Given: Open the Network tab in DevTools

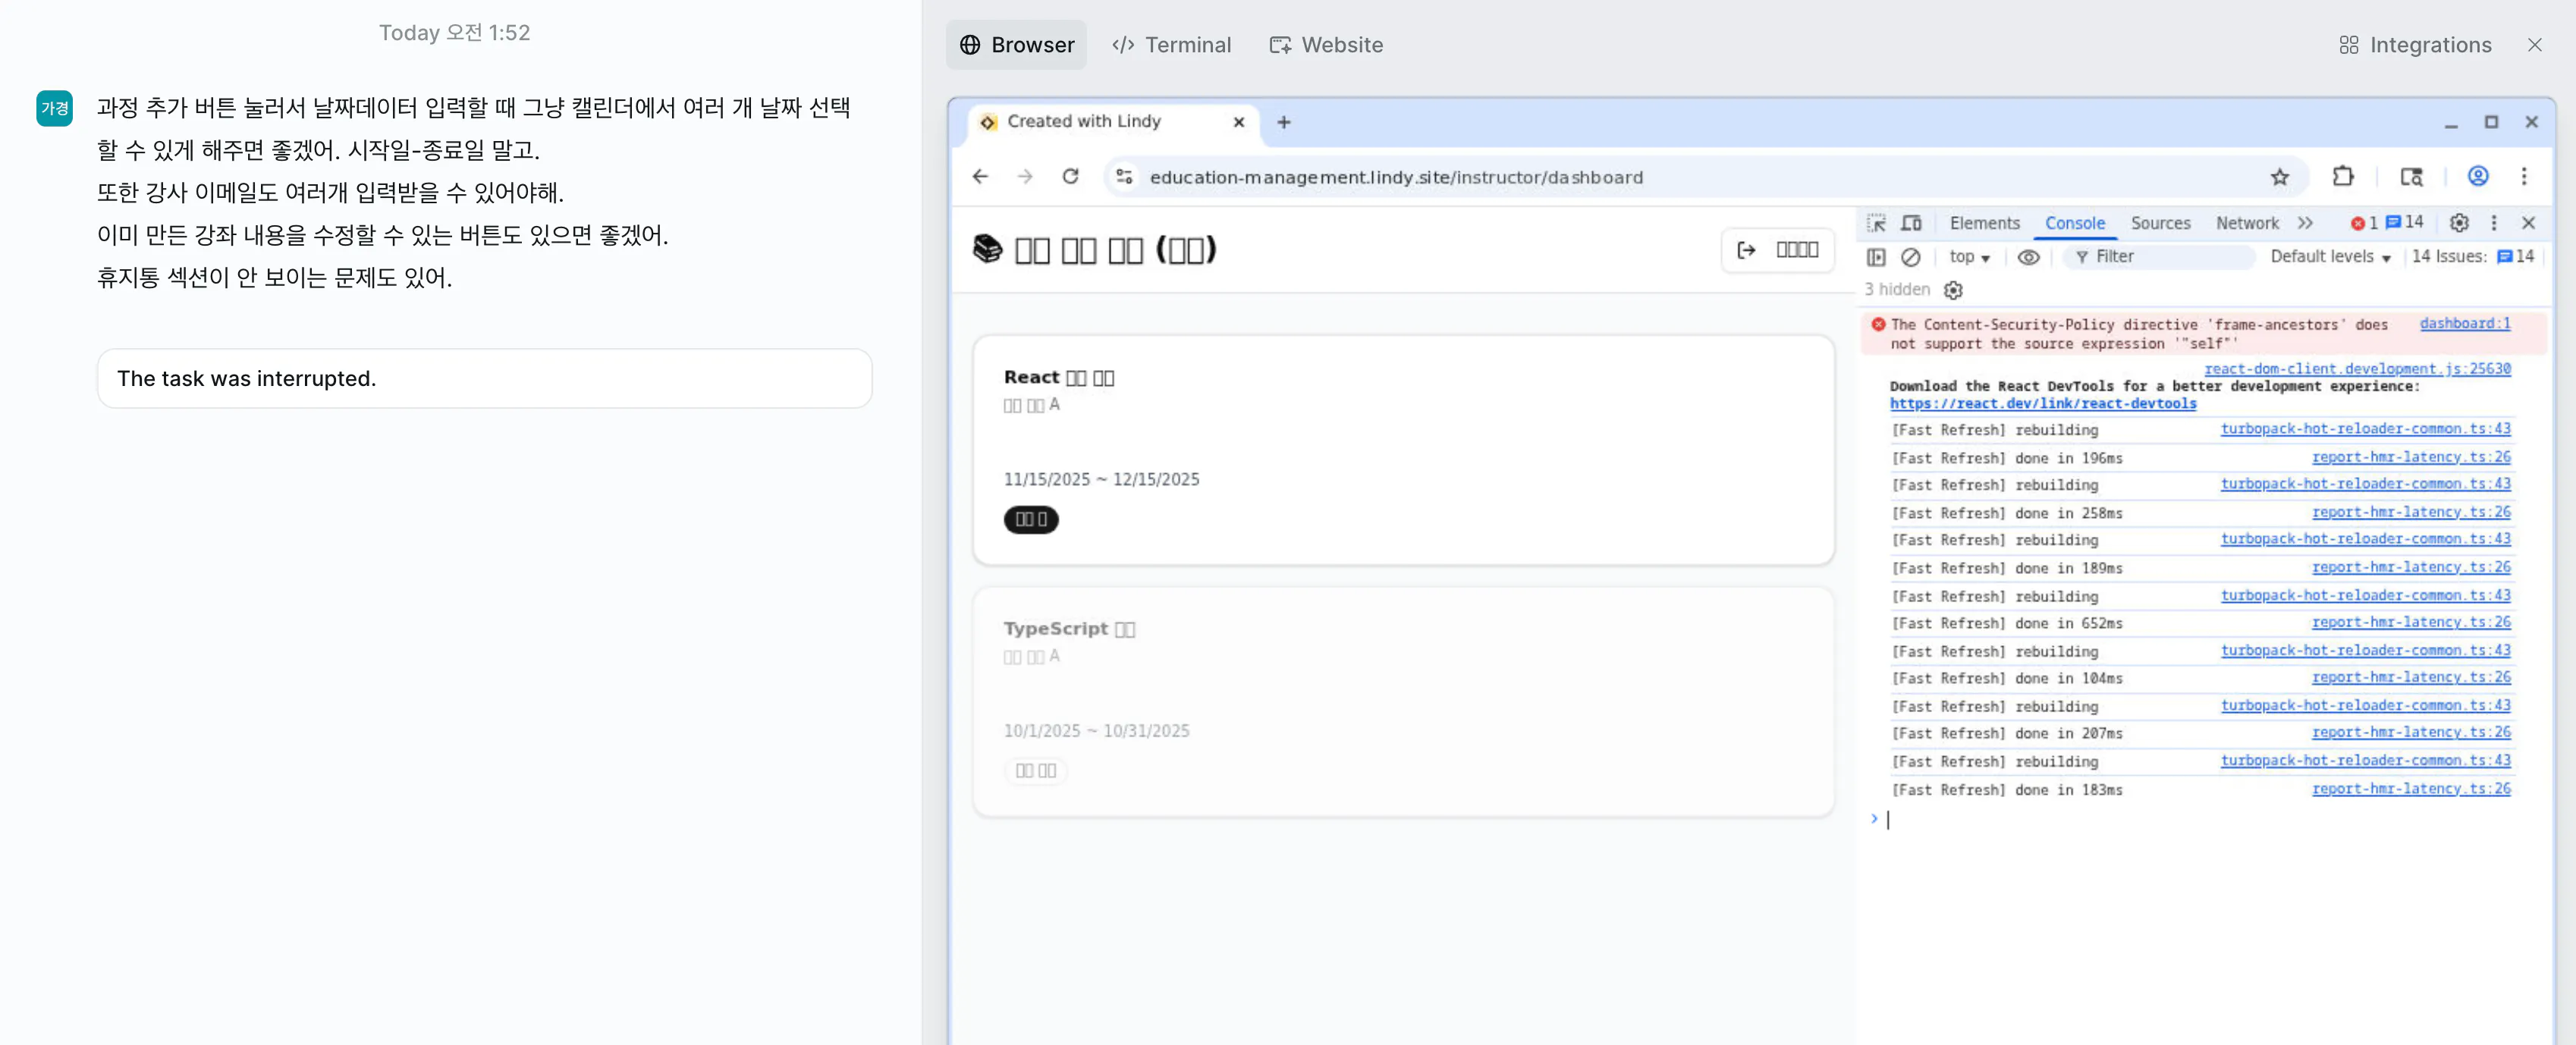Looking at the screenshot, I should 2246,223.
